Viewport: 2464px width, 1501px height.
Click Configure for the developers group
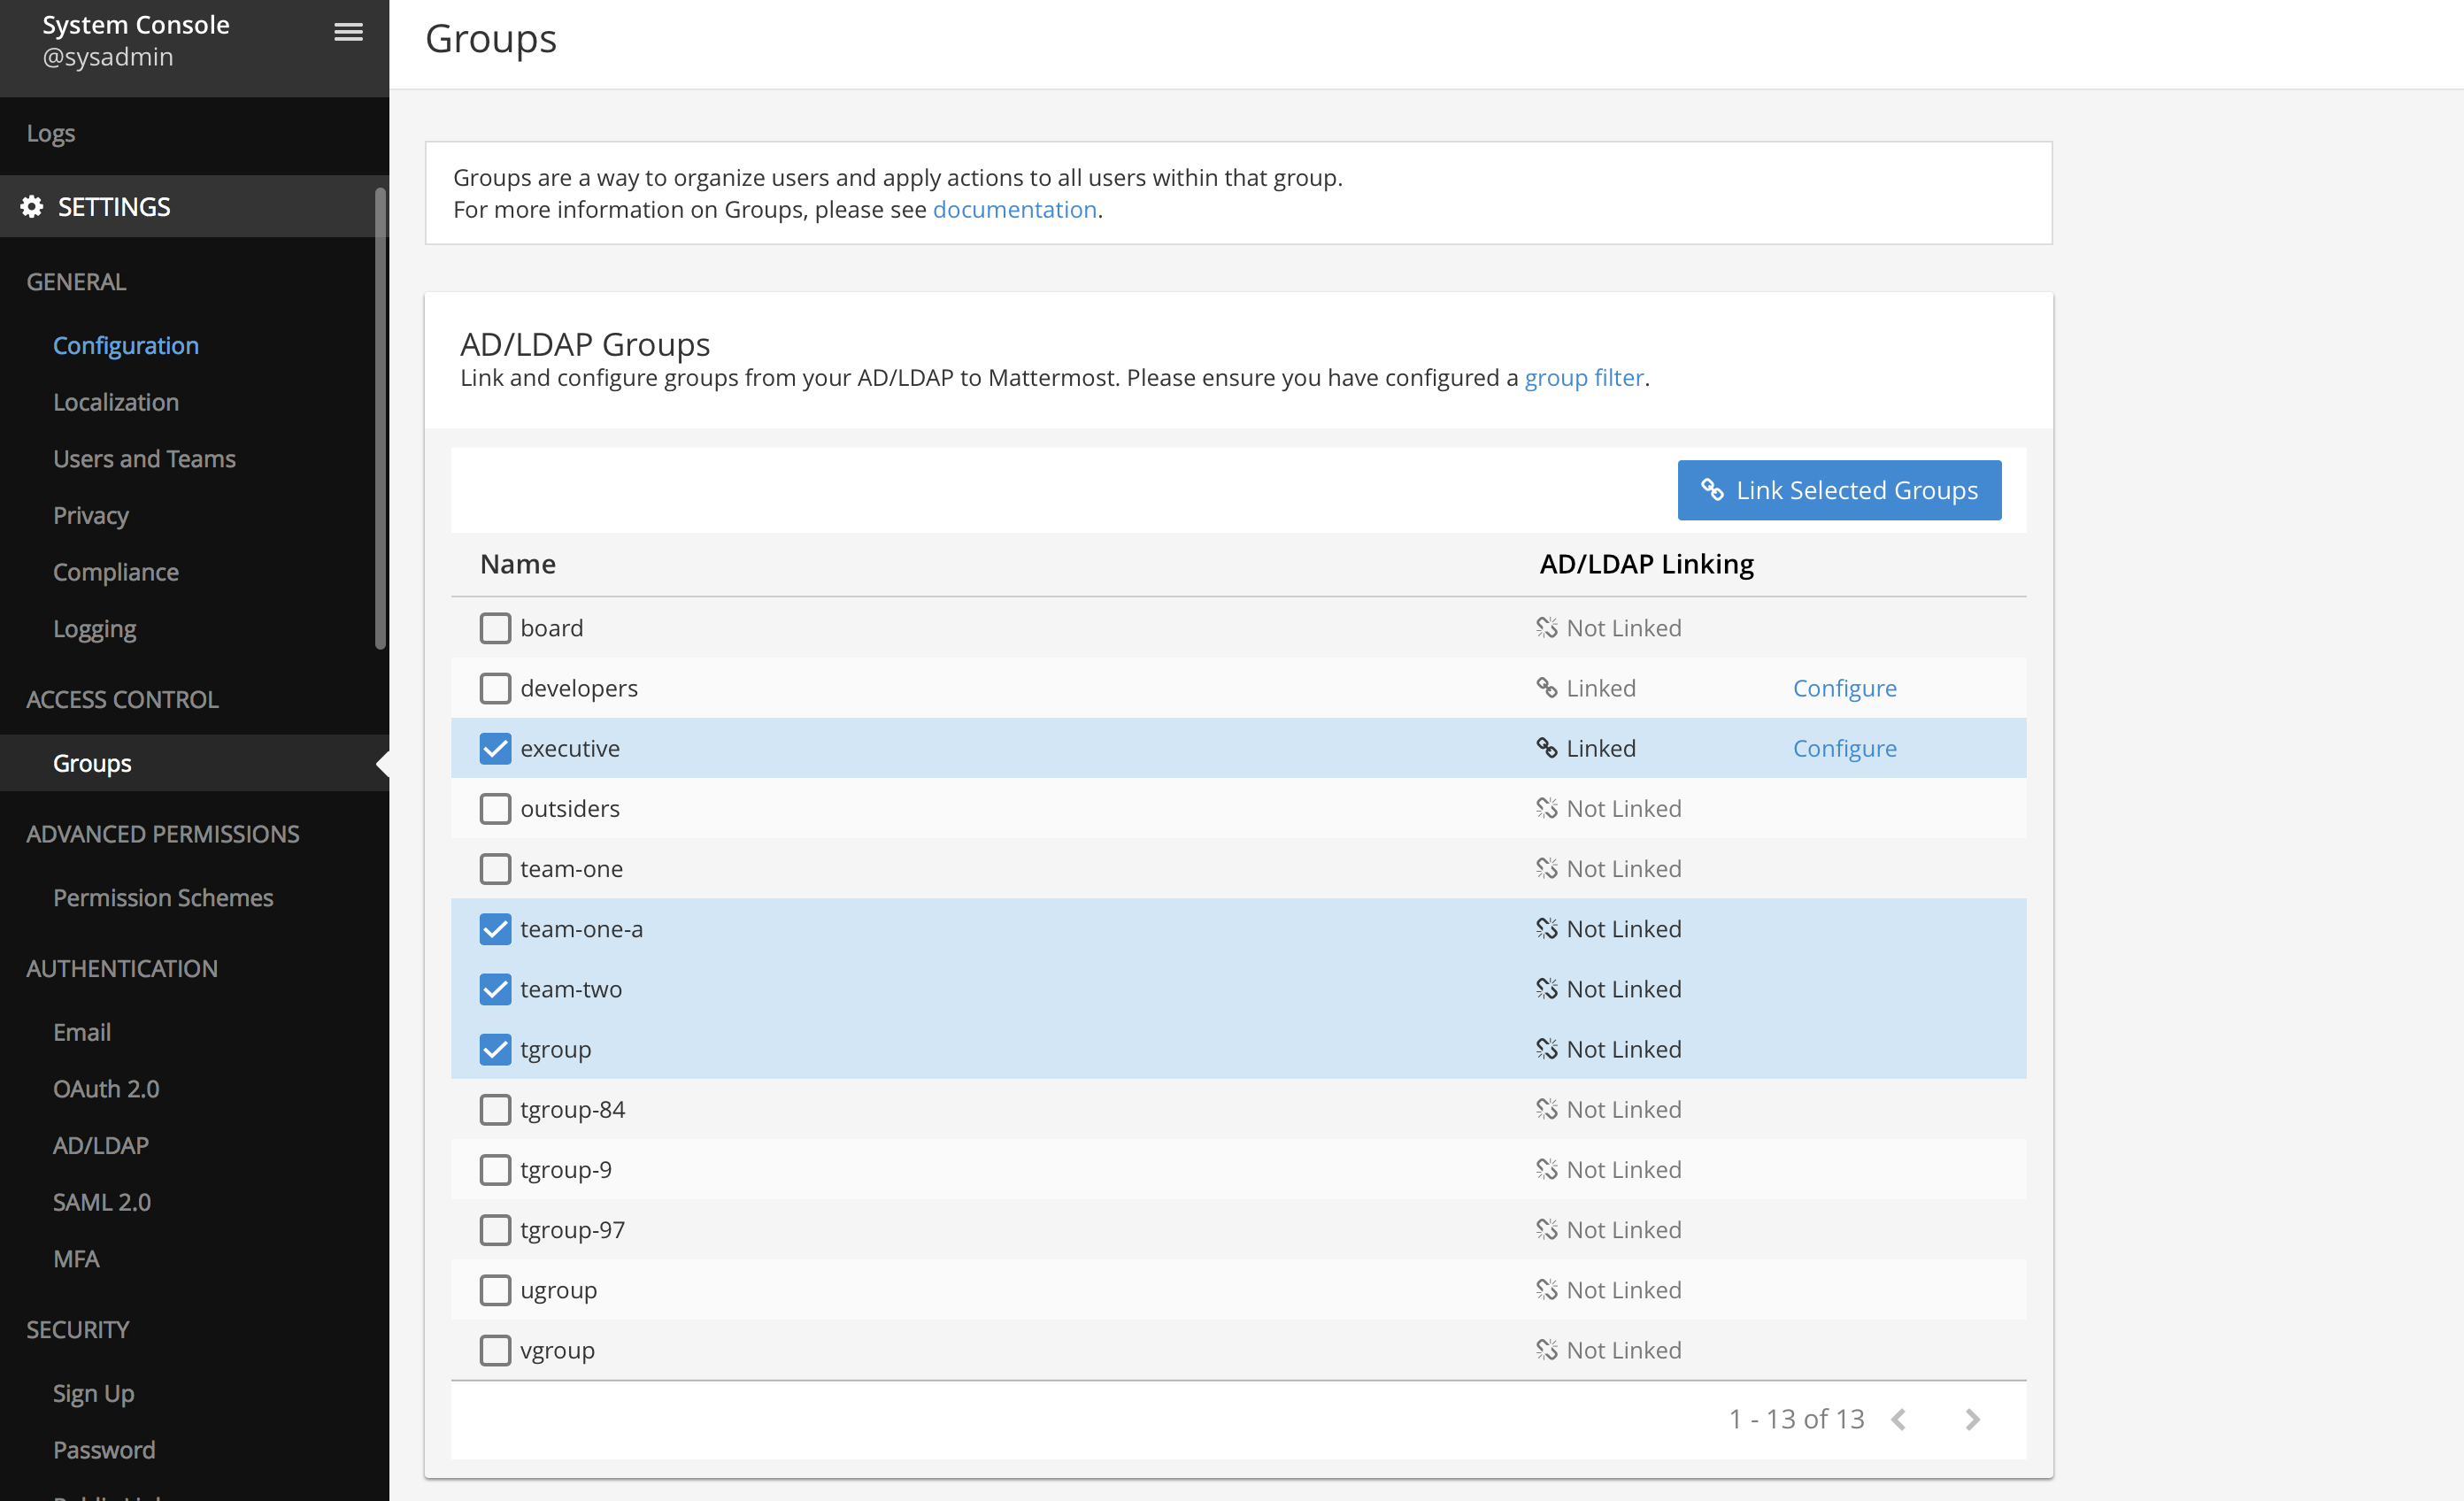tap(1844, 687)
